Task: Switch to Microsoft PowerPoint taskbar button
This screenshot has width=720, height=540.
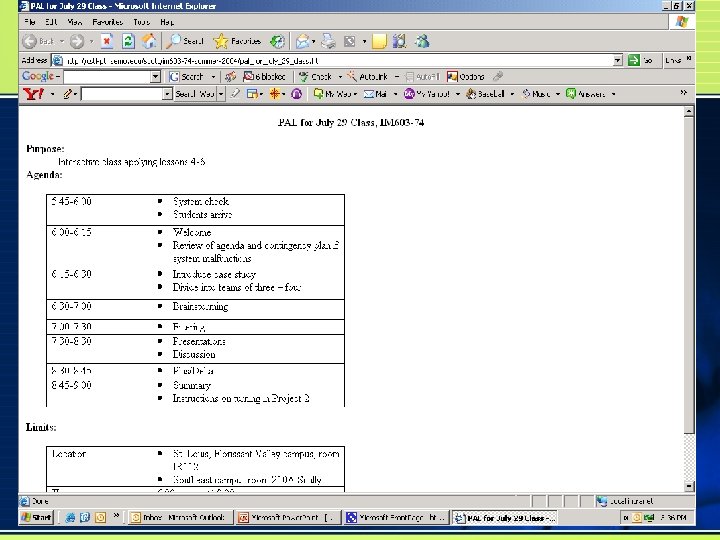Action: pos(288,518)
